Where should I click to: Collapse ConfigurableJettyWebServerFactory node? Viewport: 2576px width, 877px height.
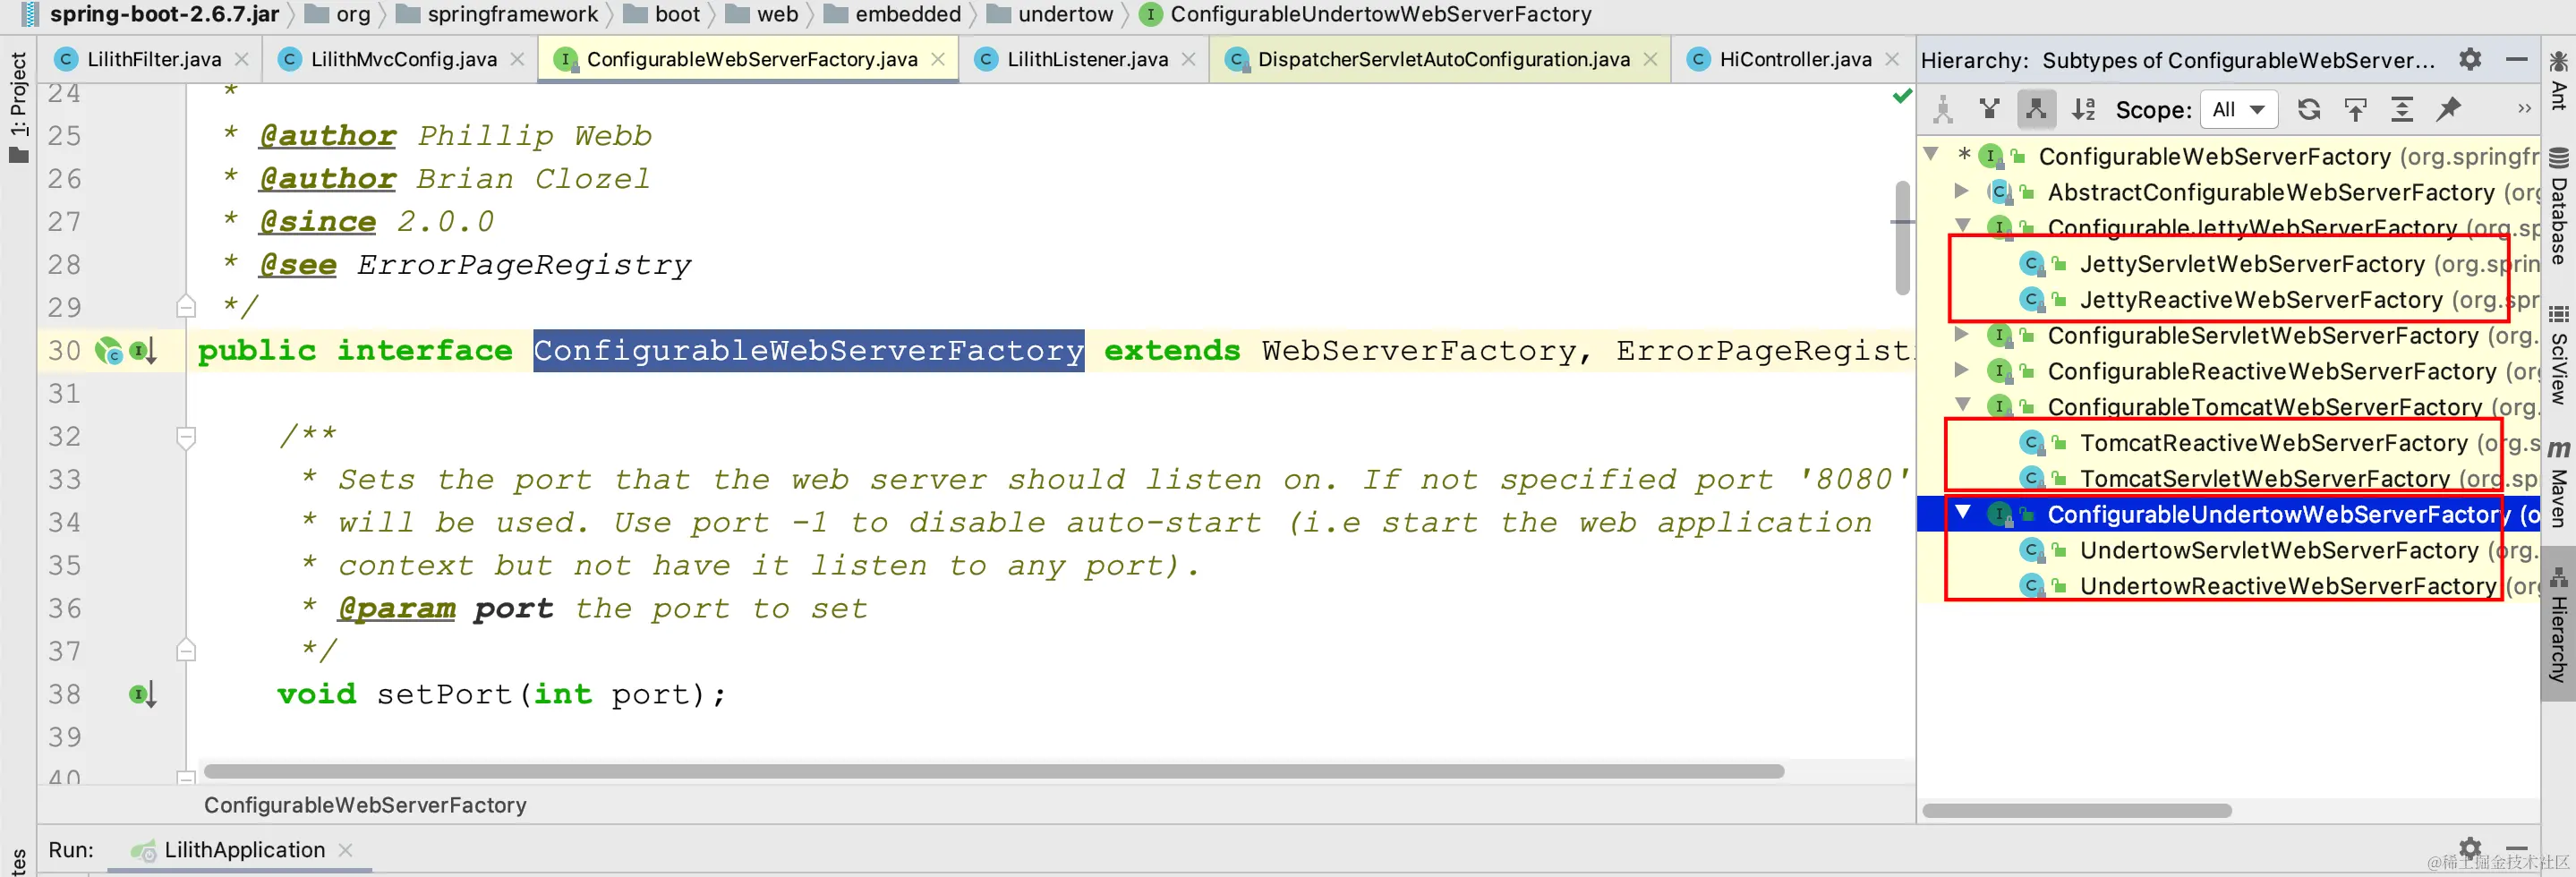click(x=1963, y=226)
